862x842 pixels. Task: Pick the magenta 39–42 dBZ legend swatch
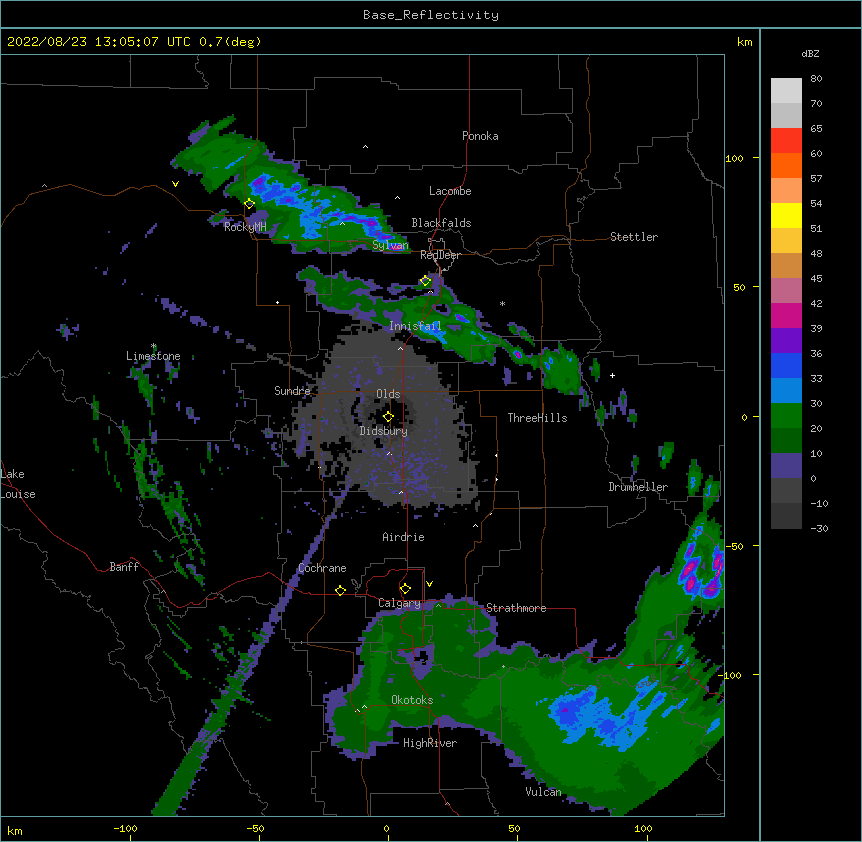[786, 315]
